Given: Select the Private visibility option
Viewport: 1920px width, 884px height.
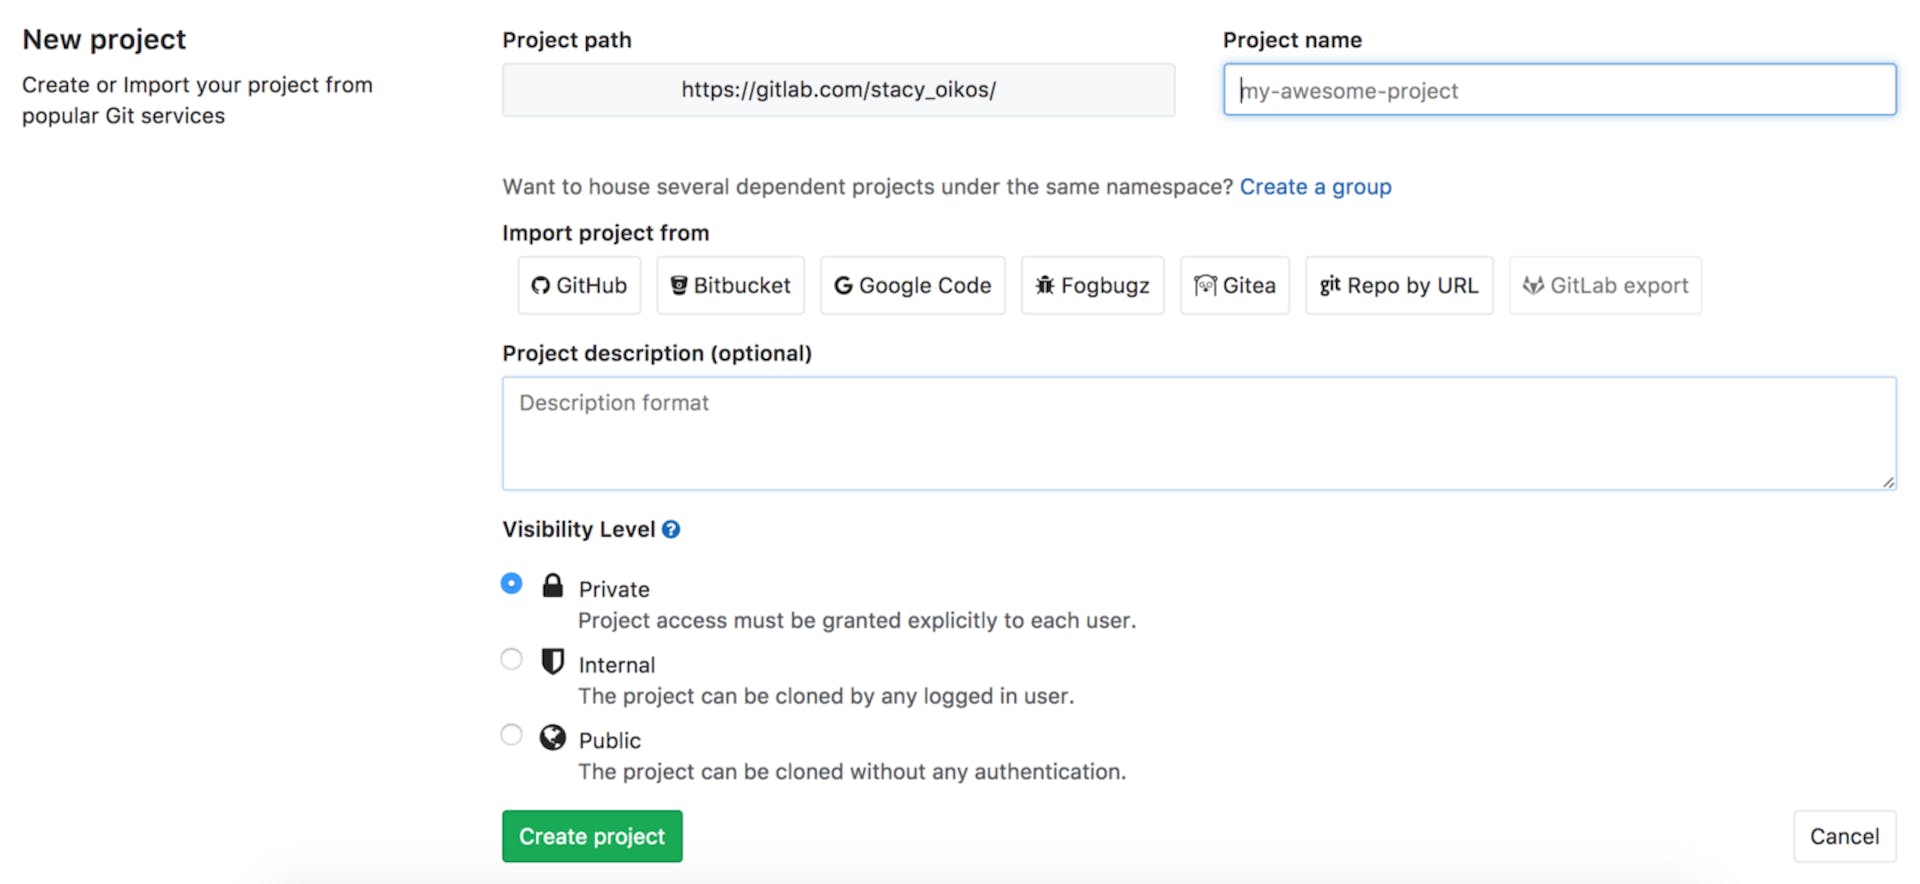Looking at the screenshot, I should click(x=511, y=583).
